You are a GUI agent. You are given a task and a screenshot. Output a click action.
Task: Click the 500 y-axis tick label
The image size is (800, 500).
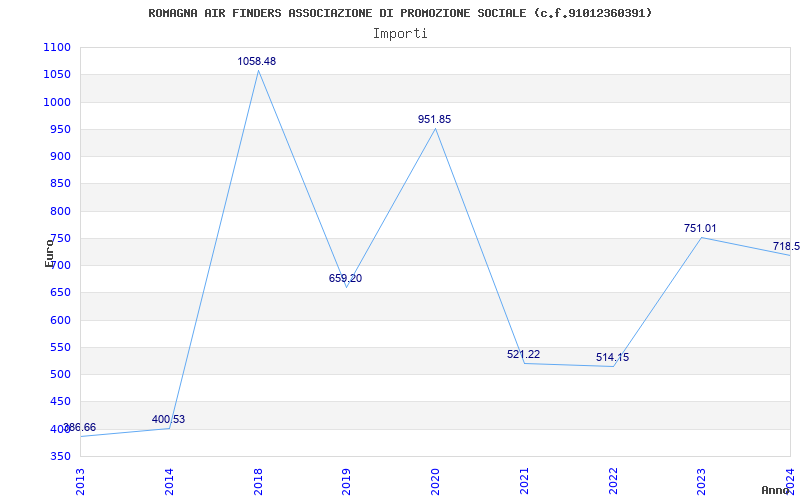[61, 374]
